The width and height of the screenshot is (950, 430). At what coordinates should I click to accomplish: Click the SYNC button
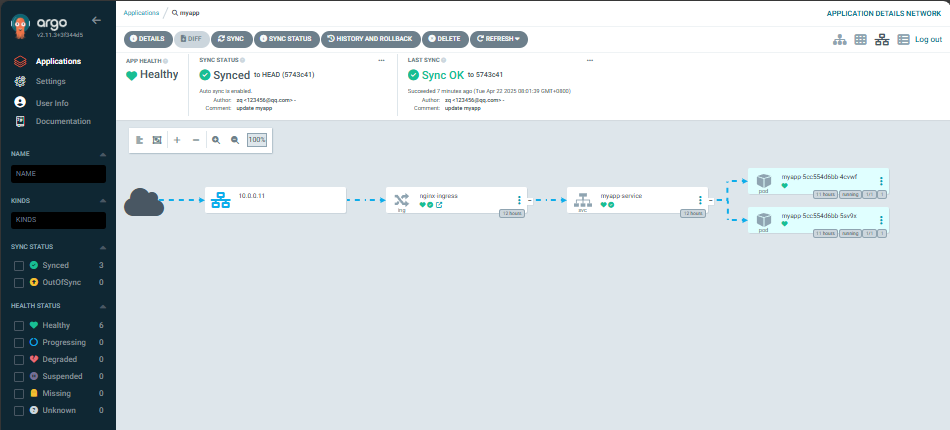tap(231, 39)
